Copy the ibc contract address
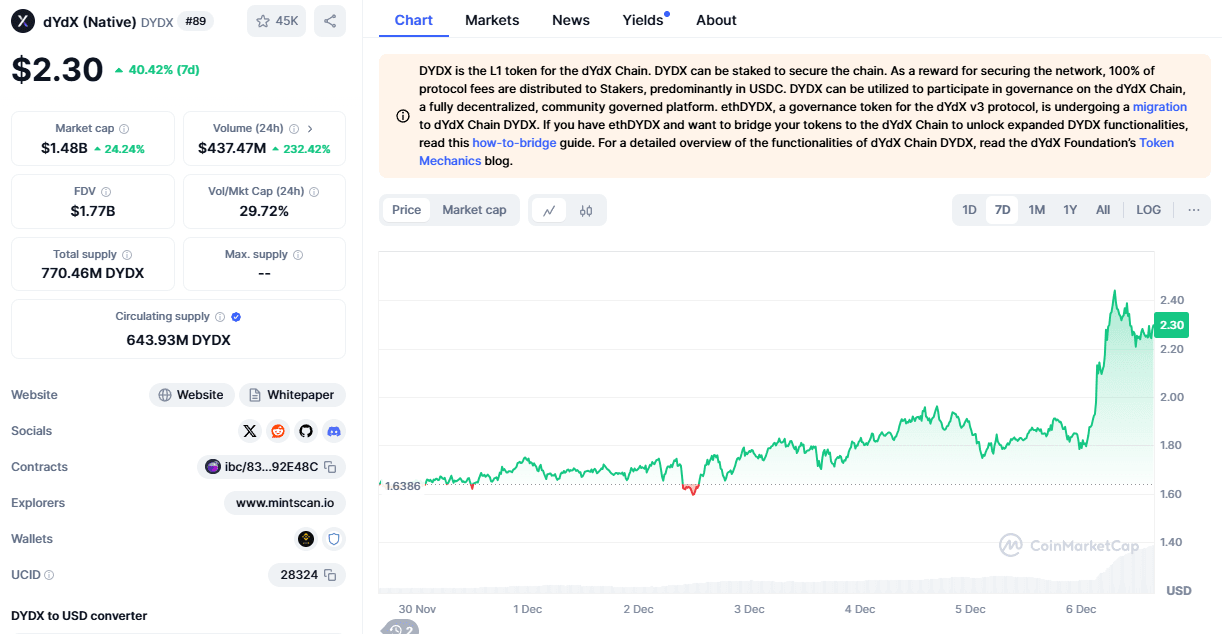This screenshot has height=634, width=1222. tap(331, 467)
